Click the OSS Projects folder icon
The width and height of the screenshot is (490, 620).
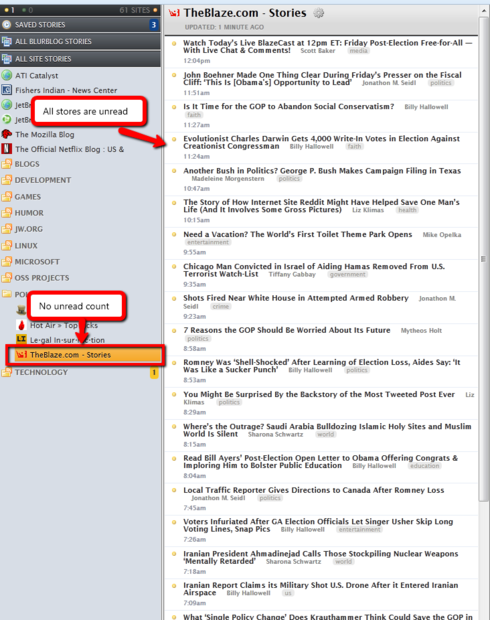[7, 278]
